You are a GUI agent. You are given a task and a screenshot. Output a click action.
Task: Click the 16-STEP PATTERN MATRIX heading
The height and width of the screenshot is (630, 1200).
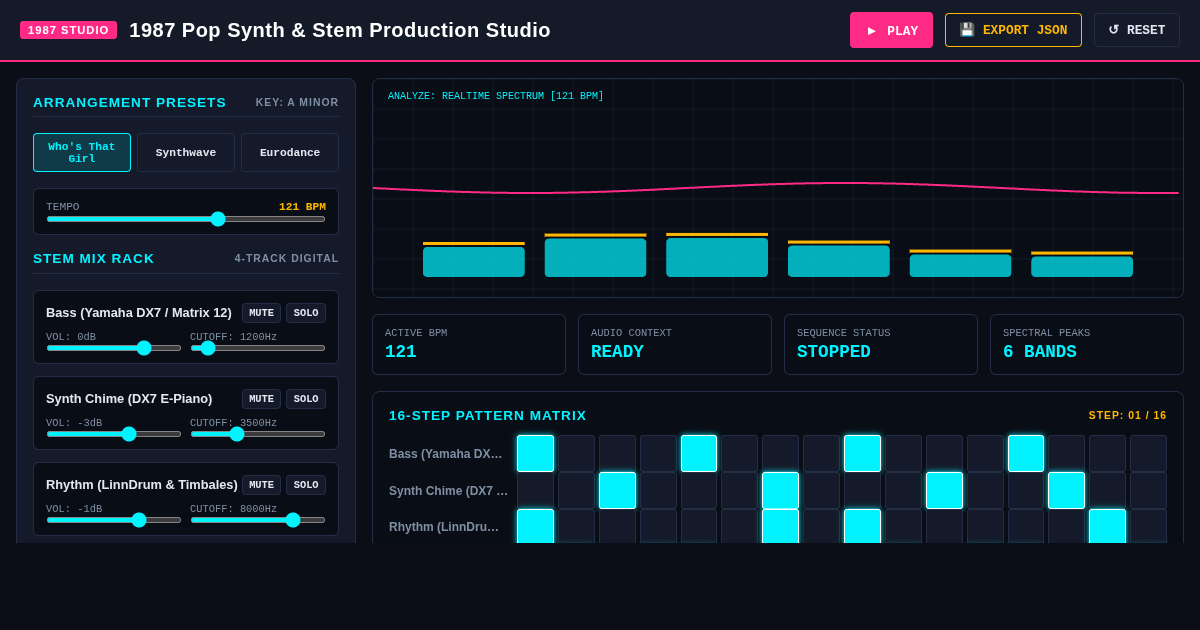pyautogui.click(x=488, y=415)
